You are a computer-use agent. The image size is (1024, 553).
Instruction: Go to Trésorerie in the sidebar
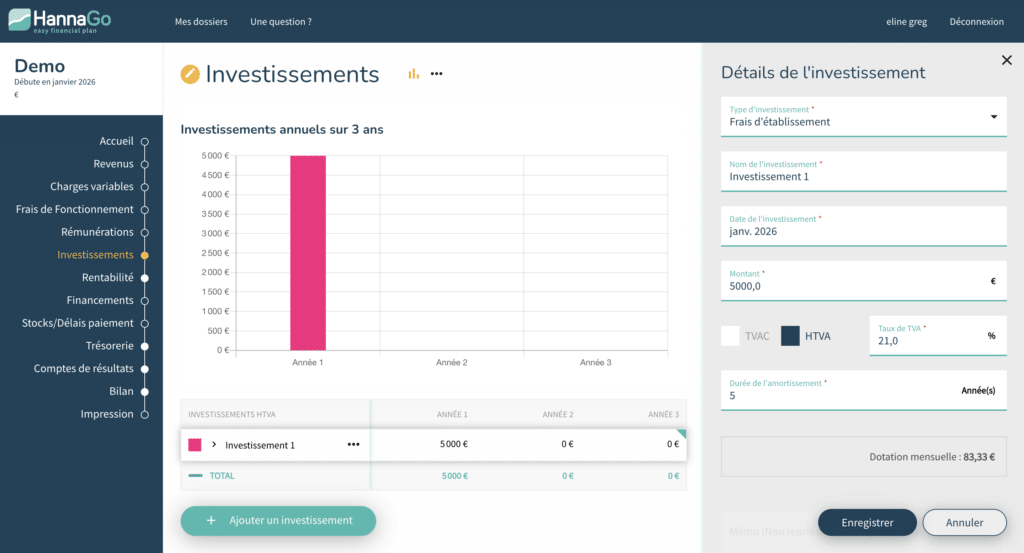[110, 346]
